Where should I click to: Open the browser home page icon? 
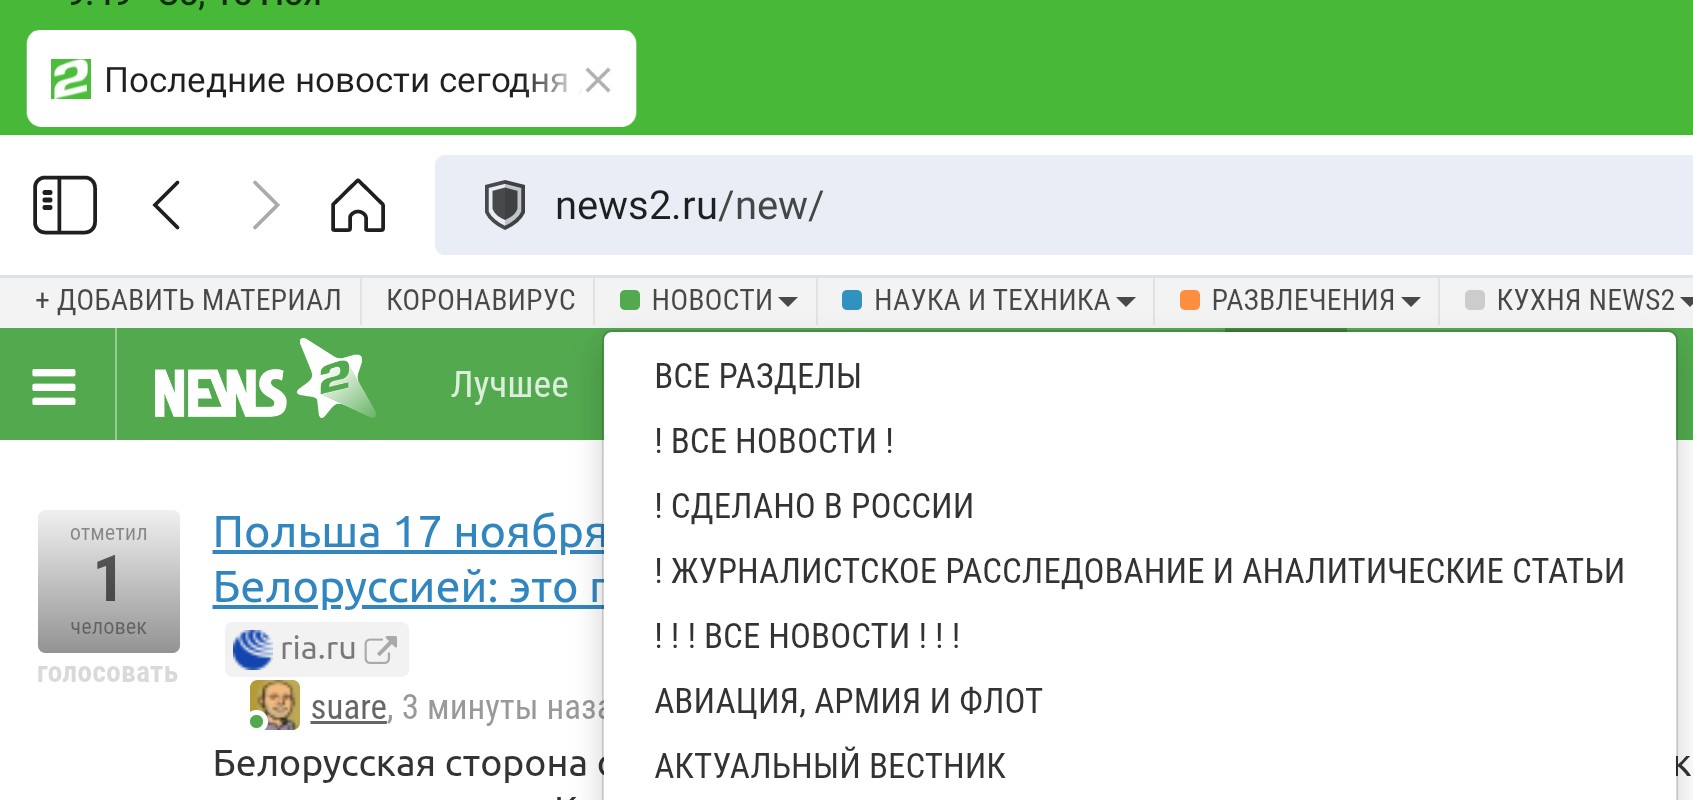(x=358, y=205)
